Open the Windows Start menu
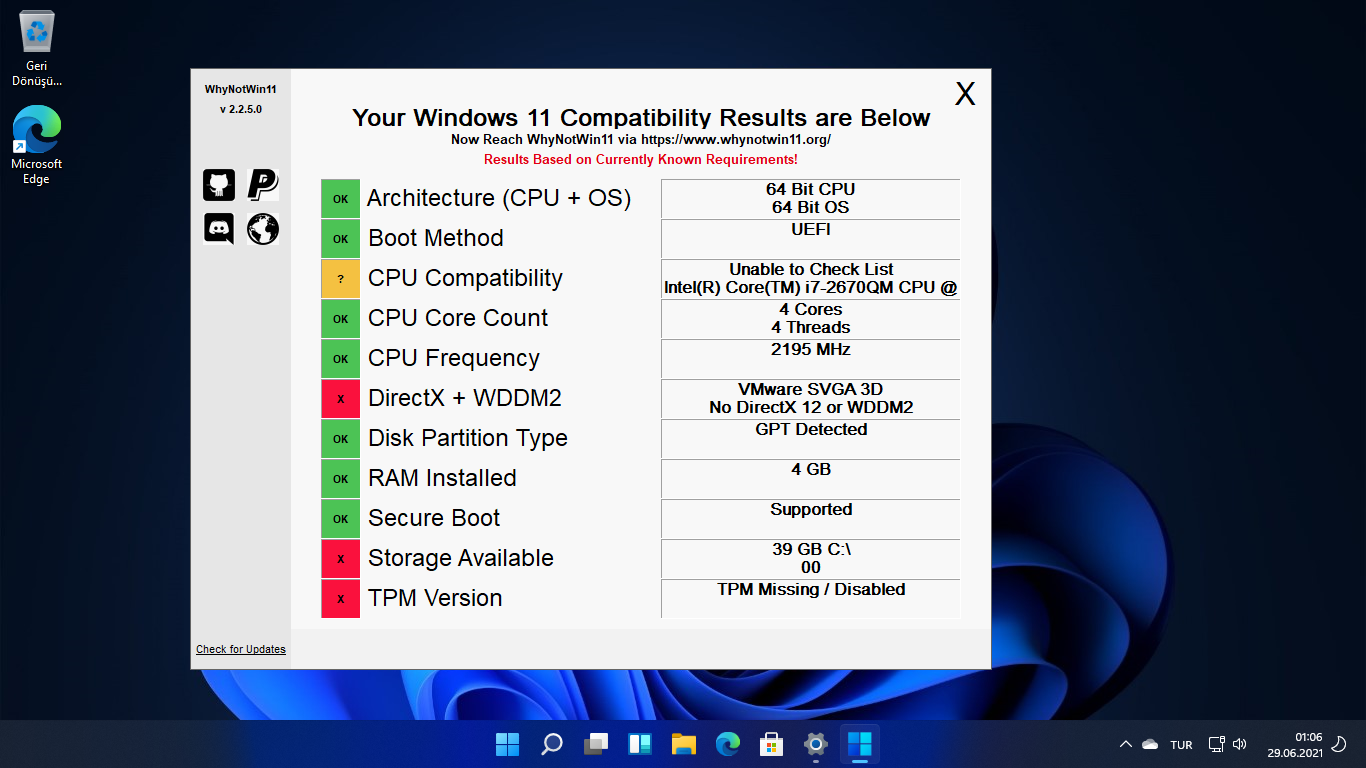Screen dimensions: 1366x768 [x=507, y=744]
